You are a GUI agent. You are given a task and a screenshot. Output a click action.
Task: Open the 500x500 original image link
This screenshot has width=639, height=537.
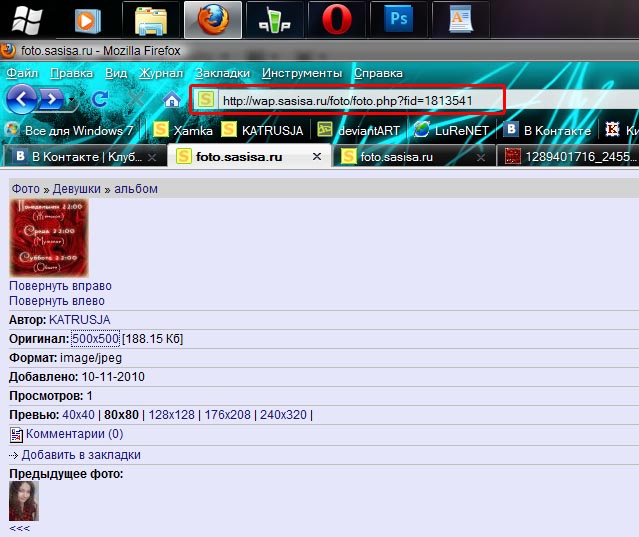pos(95,339)
